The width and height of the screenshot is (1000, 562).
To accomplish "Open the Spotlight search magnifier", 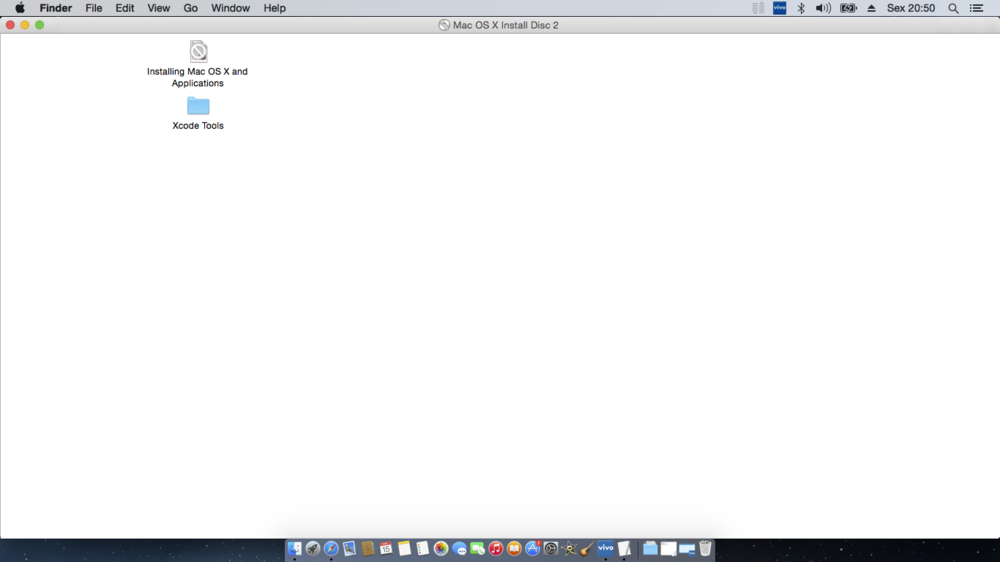I will pyautogui.click(x=953, y=8).
